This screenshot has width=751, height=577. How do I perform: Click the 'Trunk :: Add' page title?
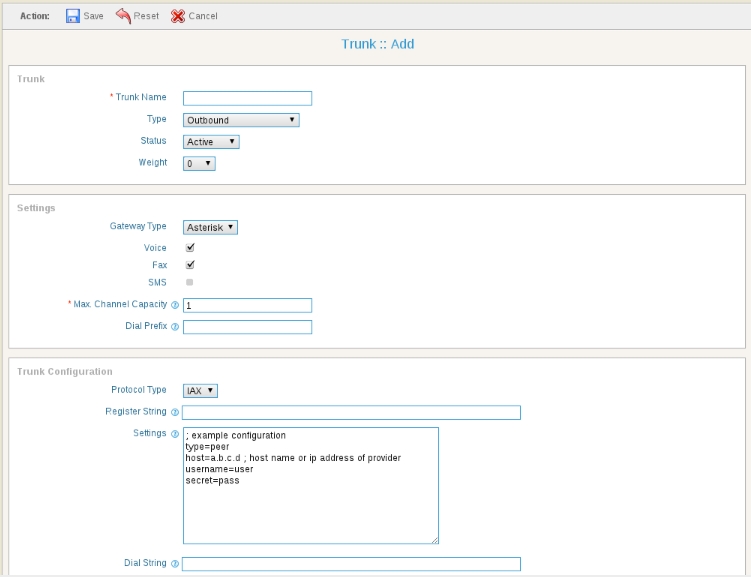(378, 44)
